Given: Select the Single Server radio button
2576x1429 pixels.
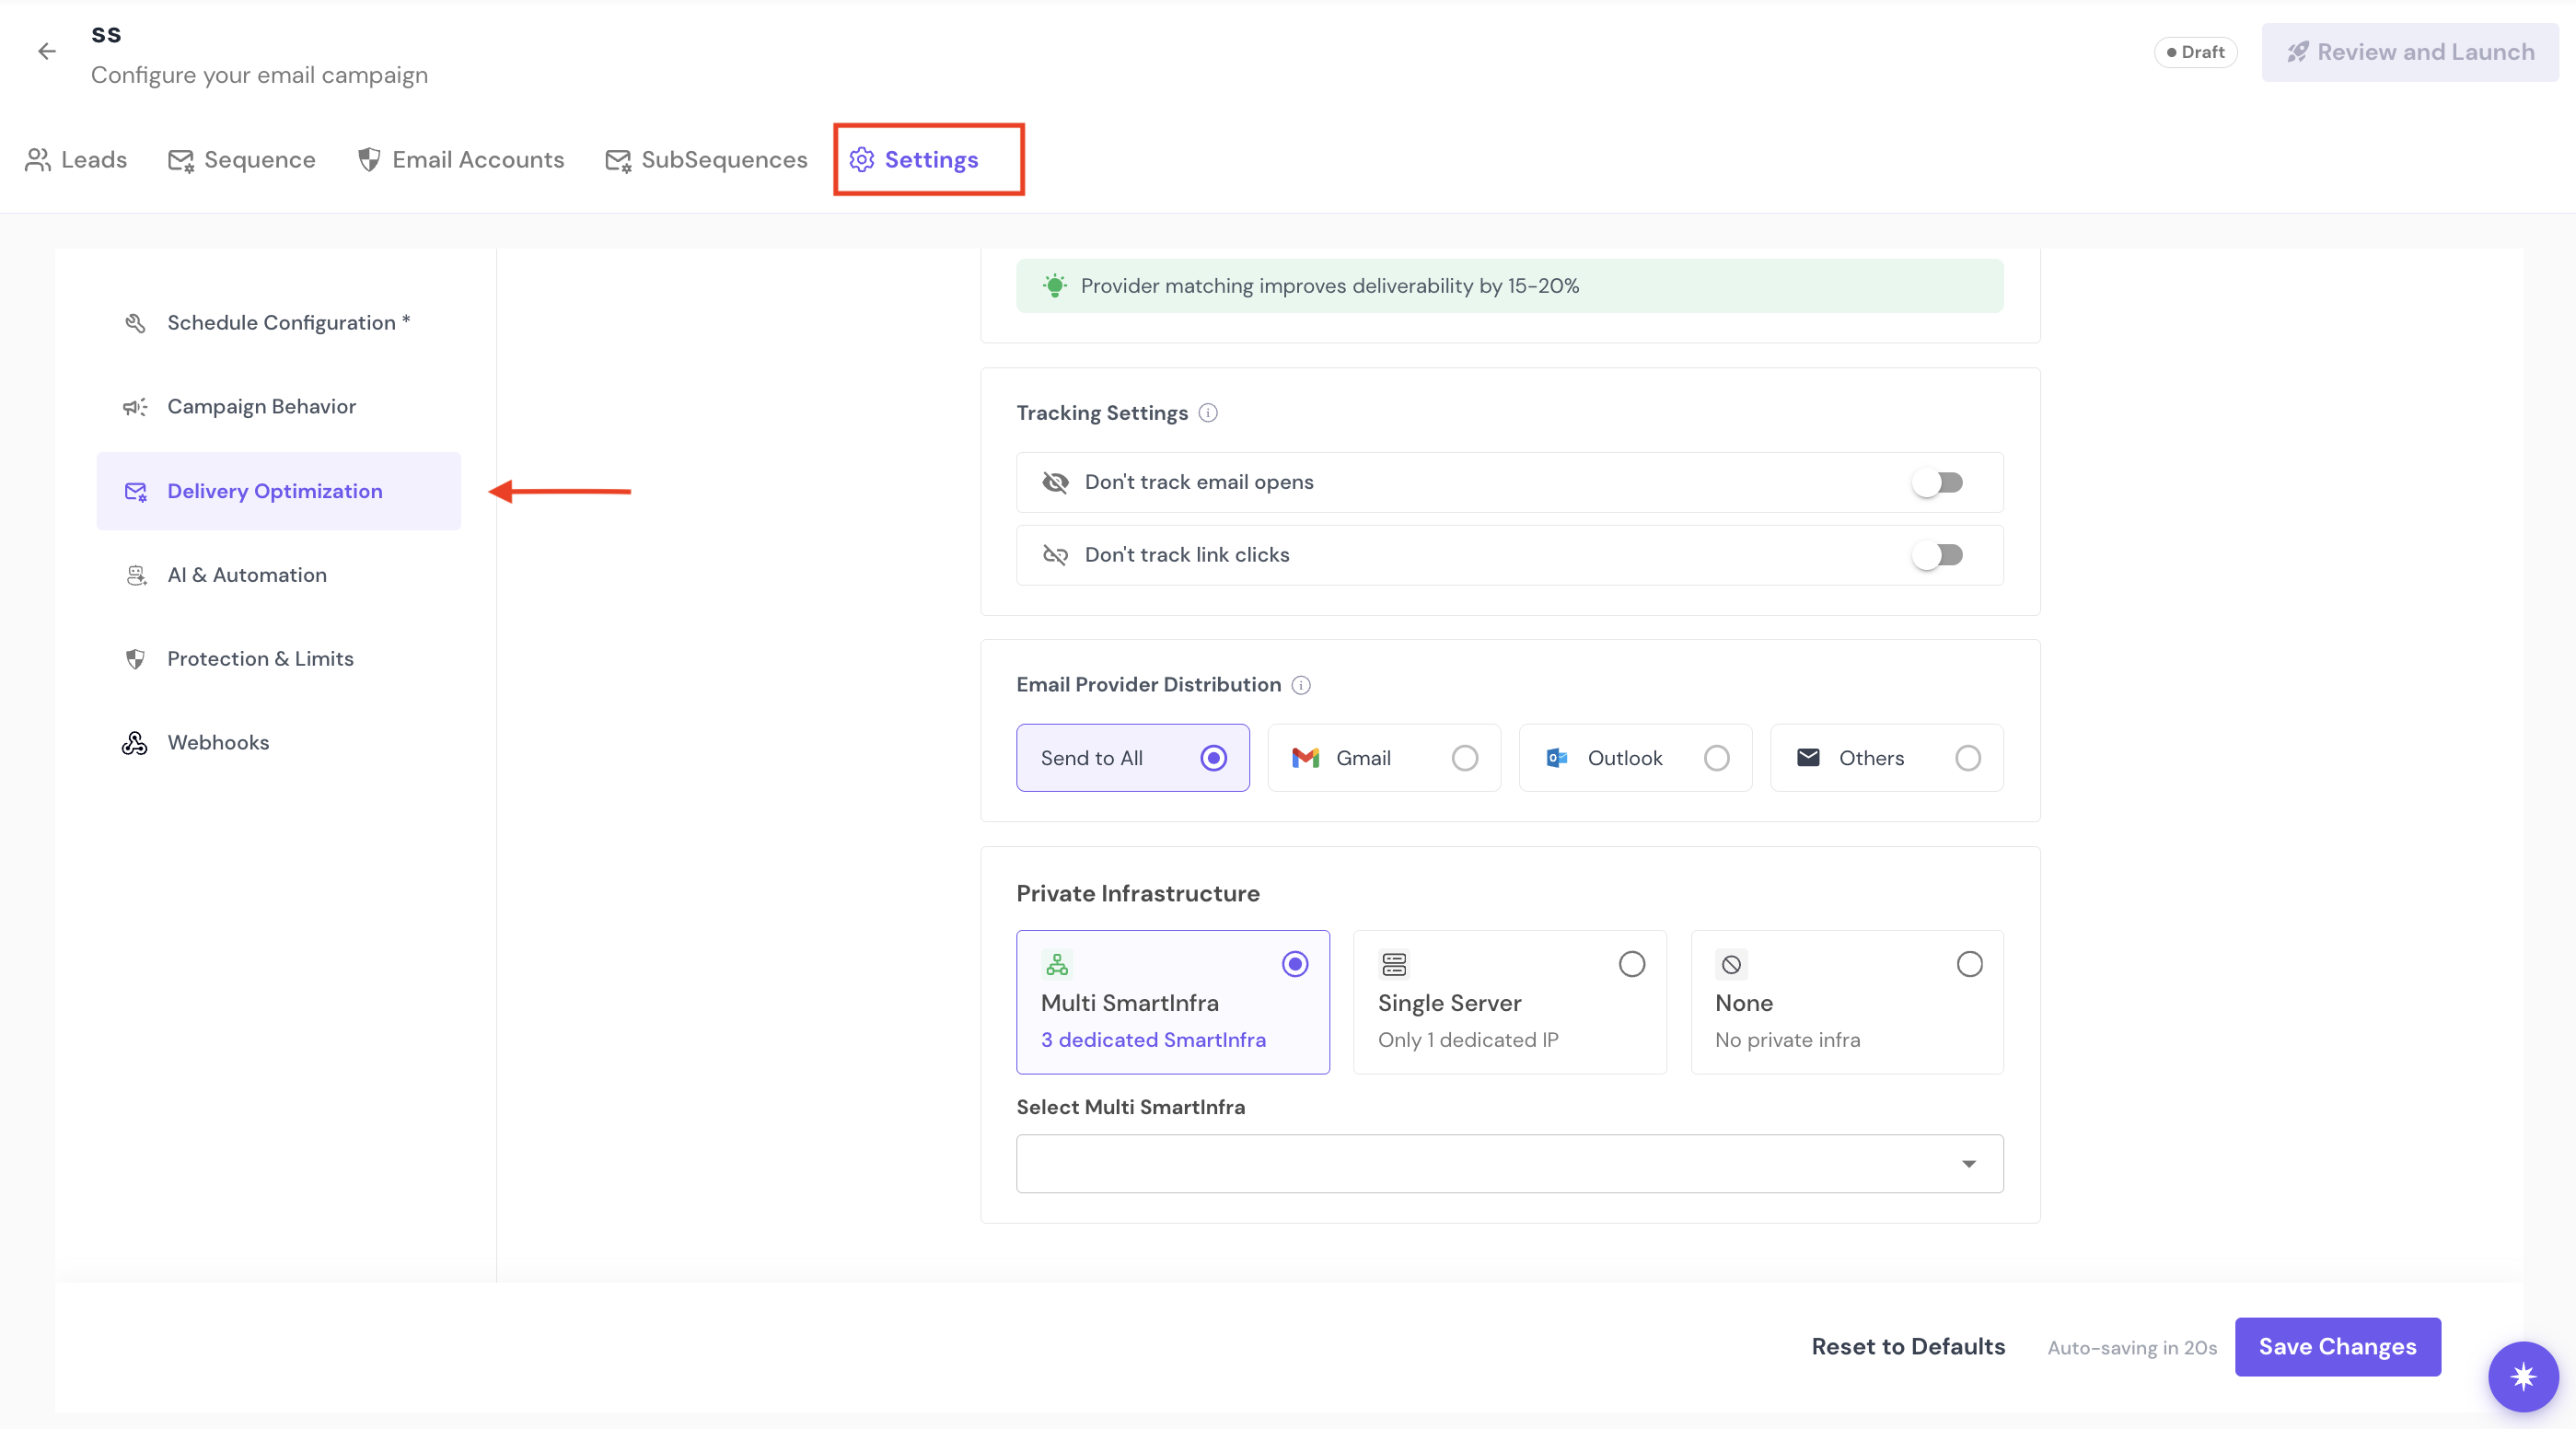Looking at the screenshot, I should [1632, 964].
